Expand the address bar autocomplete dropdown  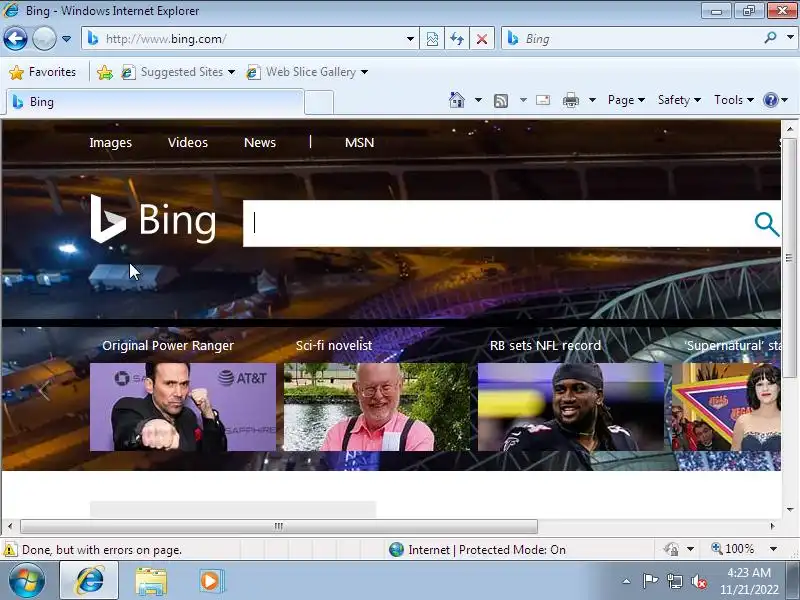(x=410, y=39)
